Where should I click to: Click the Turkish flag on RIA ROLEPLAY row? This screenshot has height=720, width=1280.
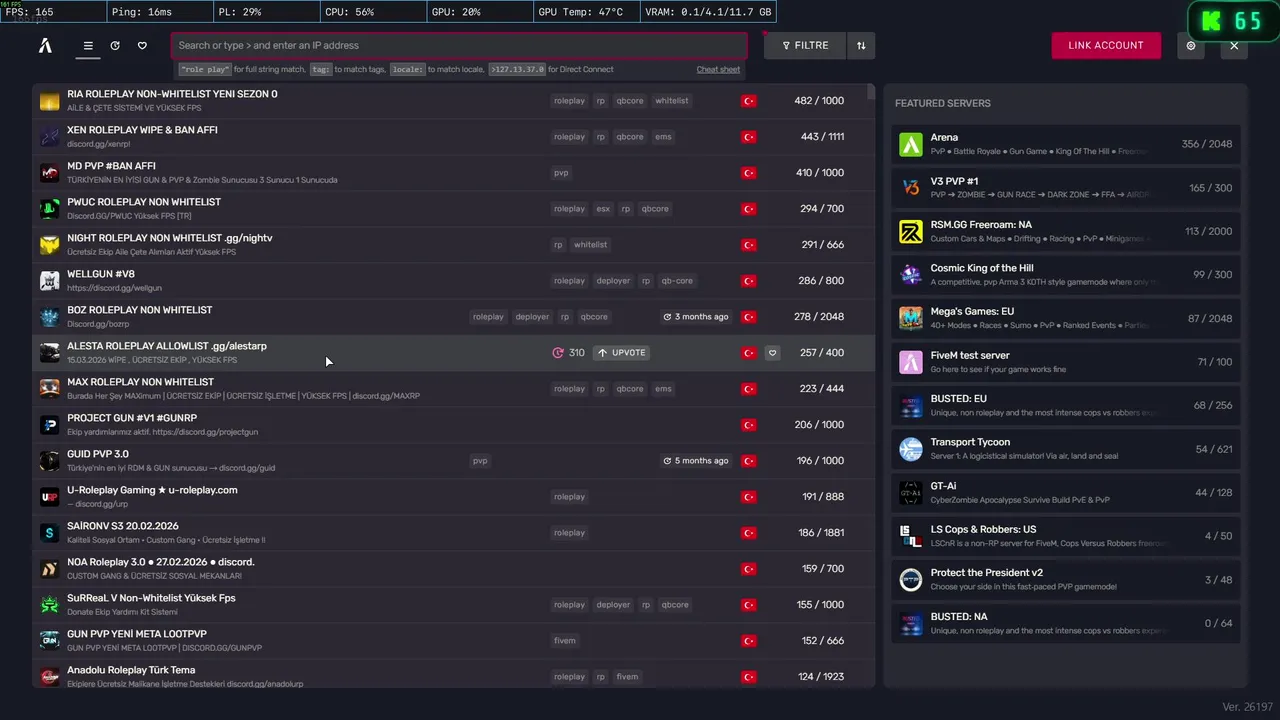748,101
